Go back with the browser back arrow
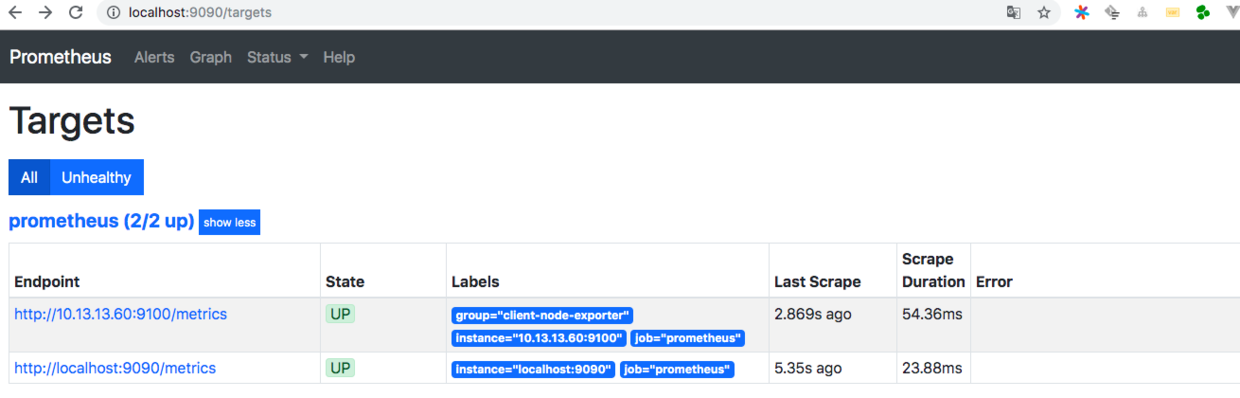This screenshot has height=398, width=1240. point(15,13)
